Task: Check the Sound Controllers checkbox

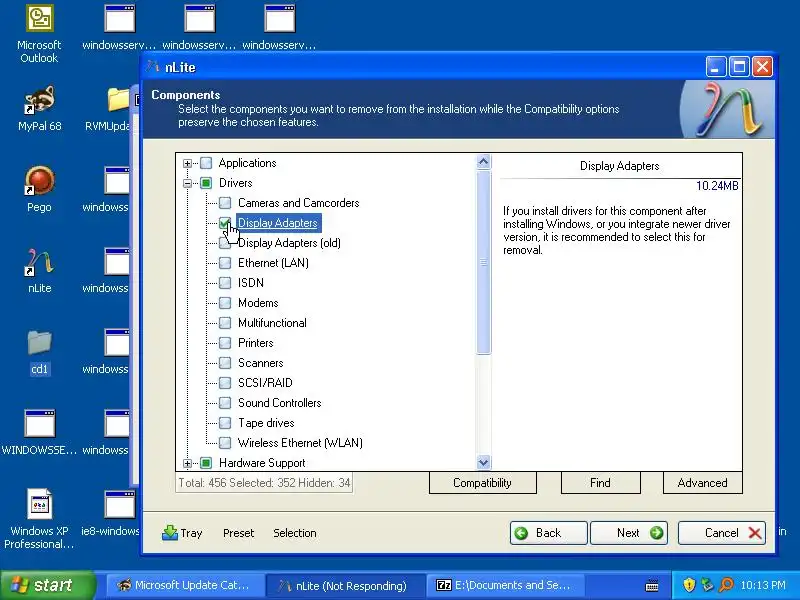Action: 225,403
